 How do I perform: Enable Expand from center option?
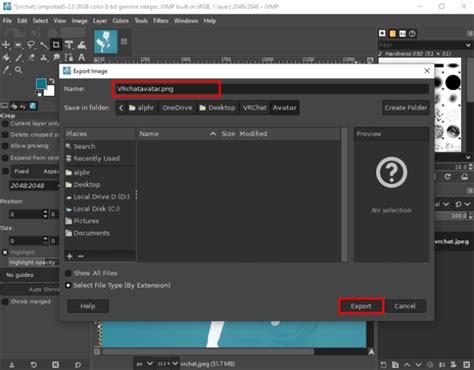(x=5, y=158)
